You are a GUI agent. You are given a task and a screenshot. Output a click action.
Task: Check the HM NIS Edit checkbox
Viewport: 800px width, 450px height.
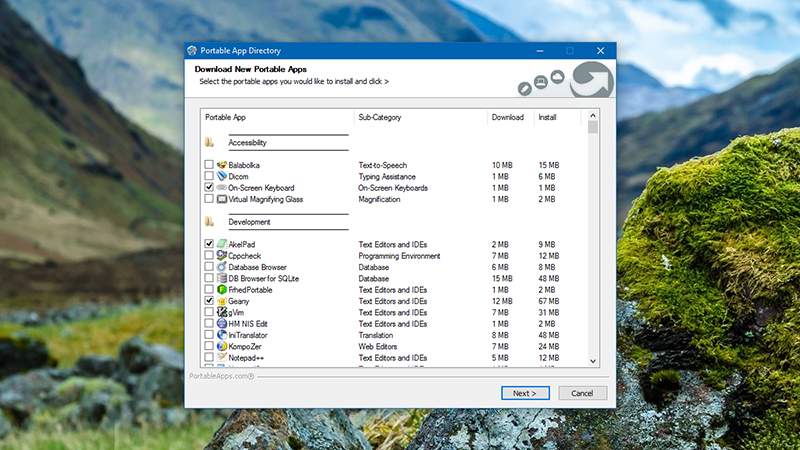click(x=209, y=323)
